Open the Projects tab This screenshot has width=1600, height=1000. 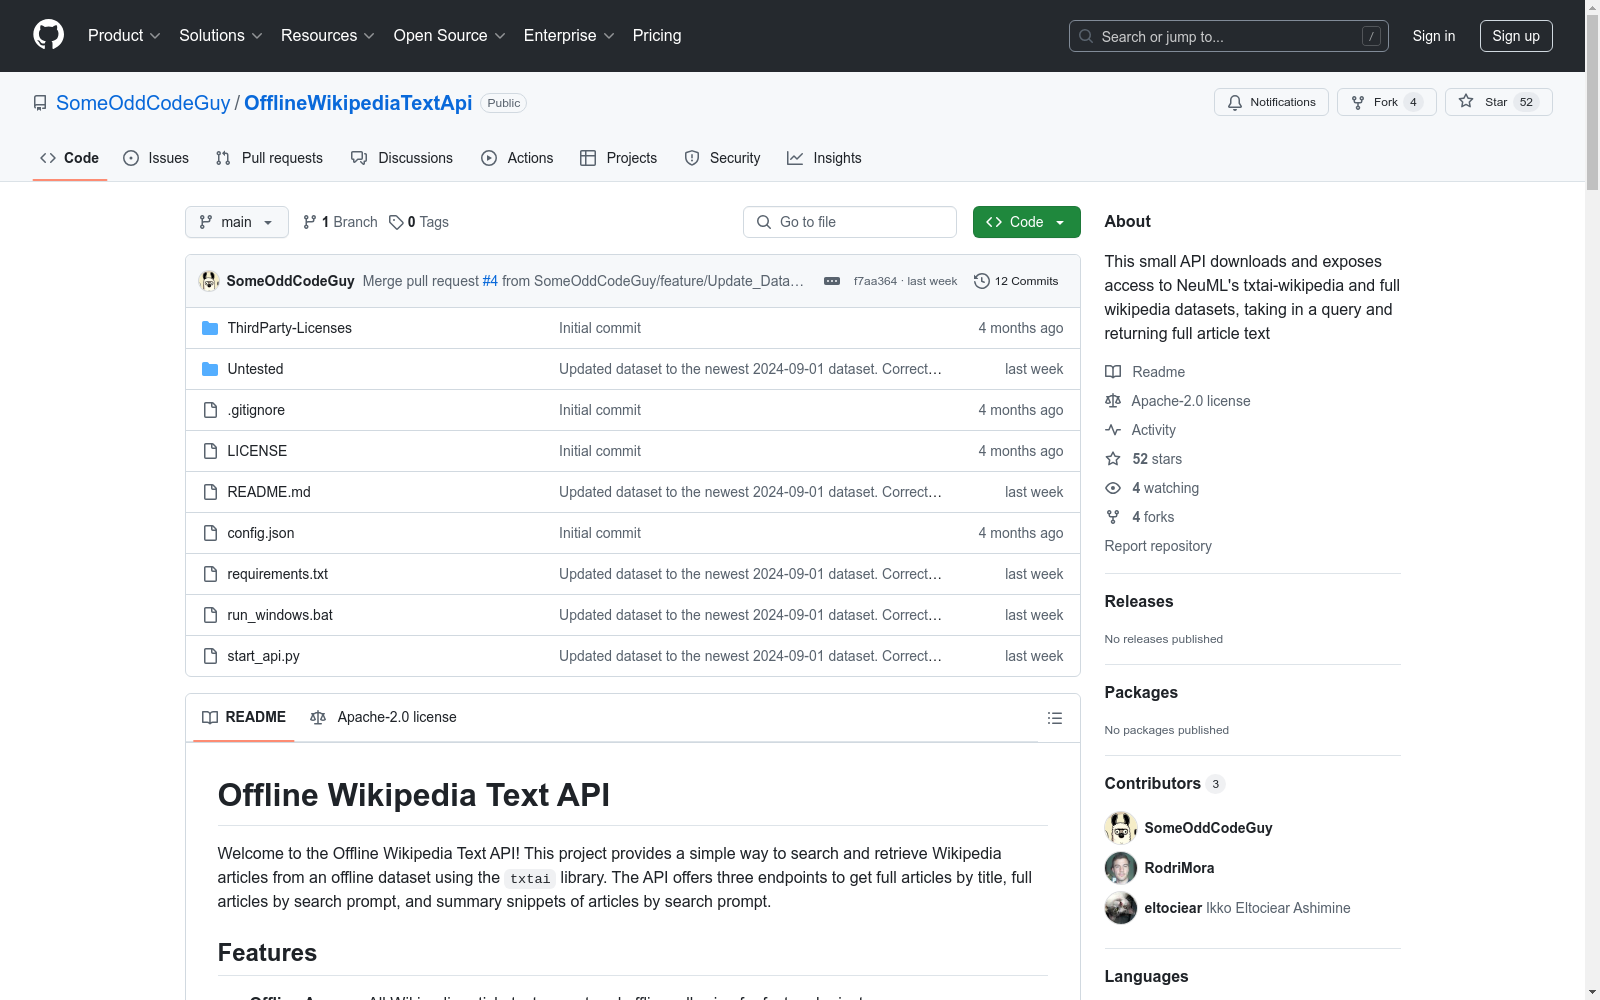619,158
